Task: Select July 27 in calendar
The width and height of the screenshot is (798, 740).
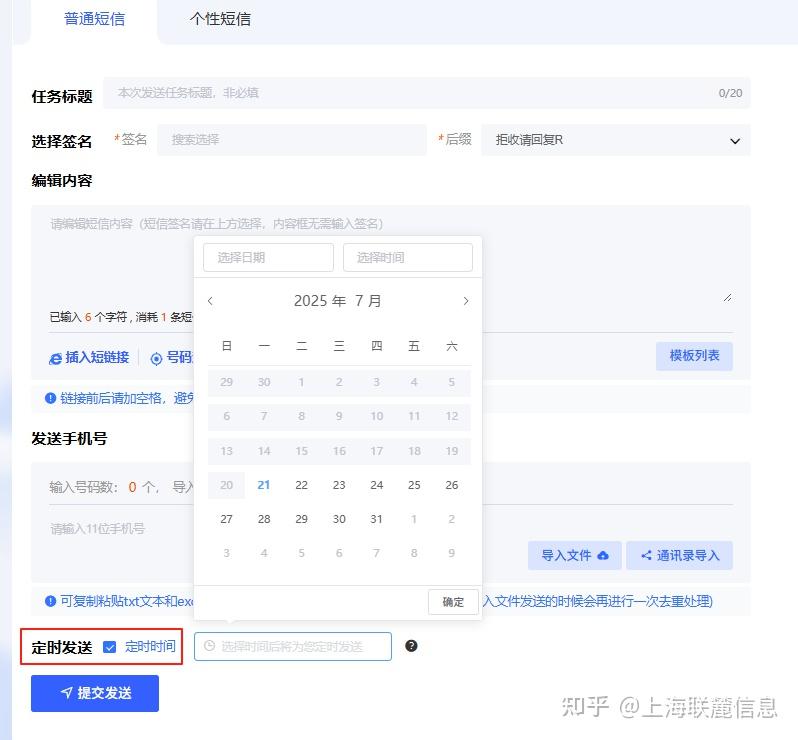Action: [226, 519]
